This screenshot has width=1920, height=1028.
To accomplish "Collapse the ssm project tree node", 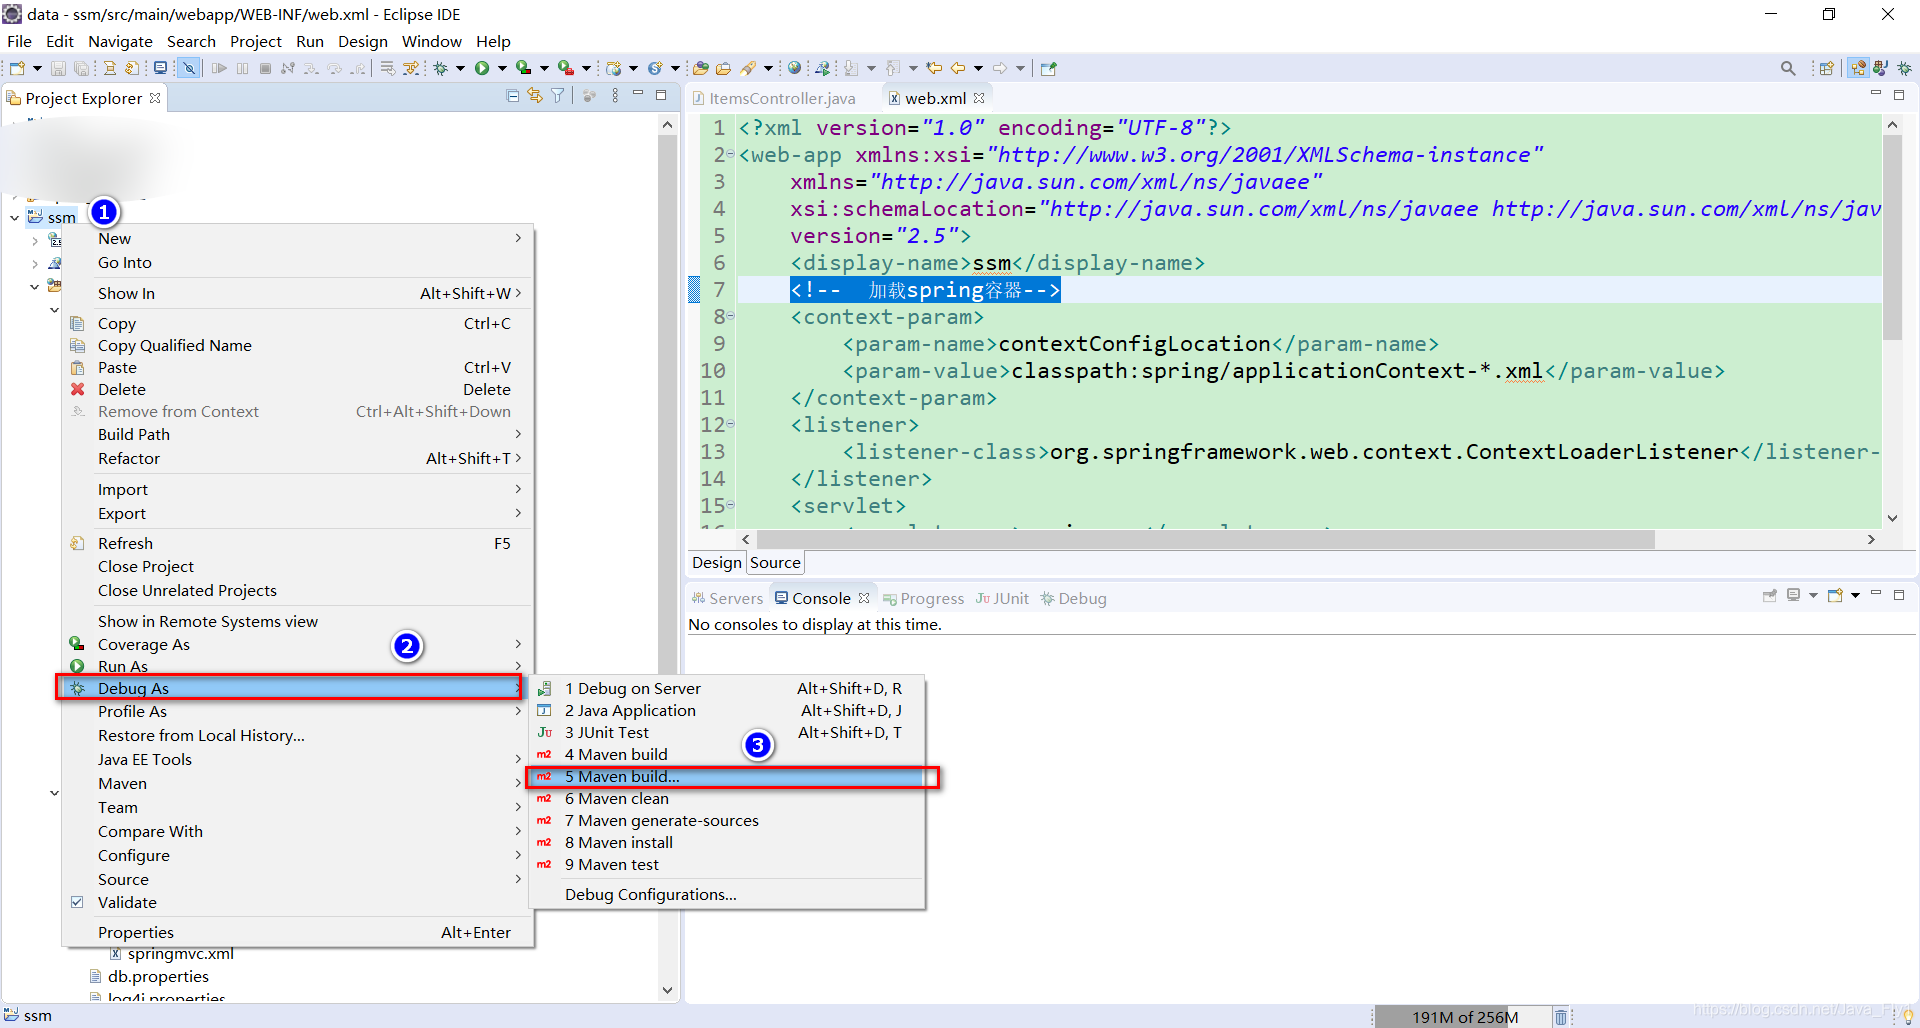I will point(14,217).
